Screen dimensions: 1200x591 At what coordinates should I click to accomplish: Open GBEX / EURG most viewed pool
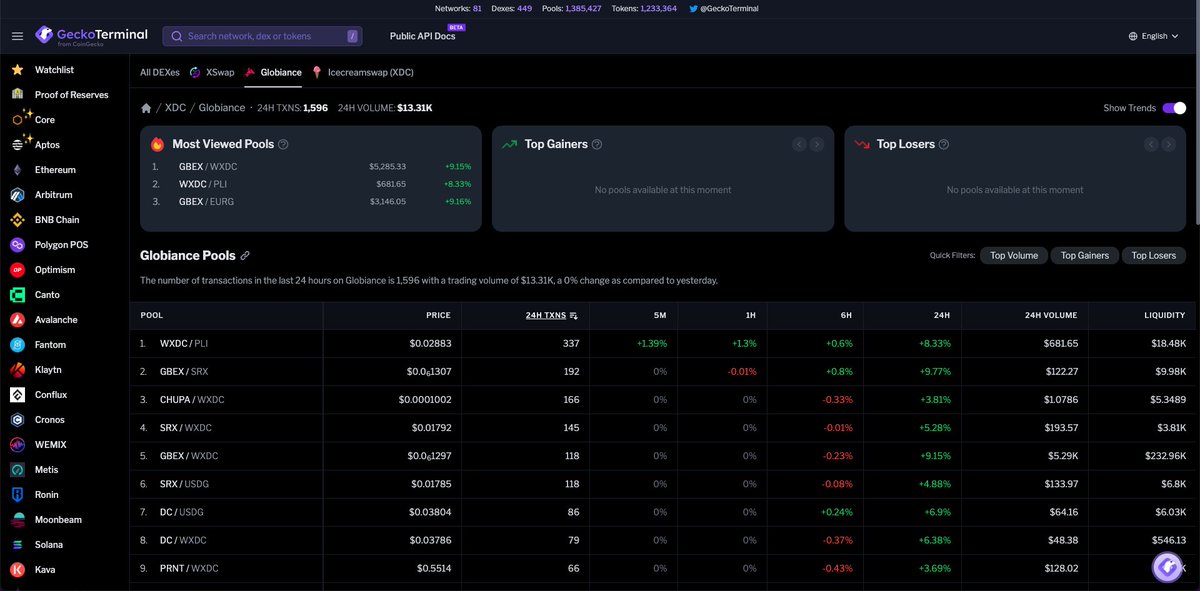point(311,201)
